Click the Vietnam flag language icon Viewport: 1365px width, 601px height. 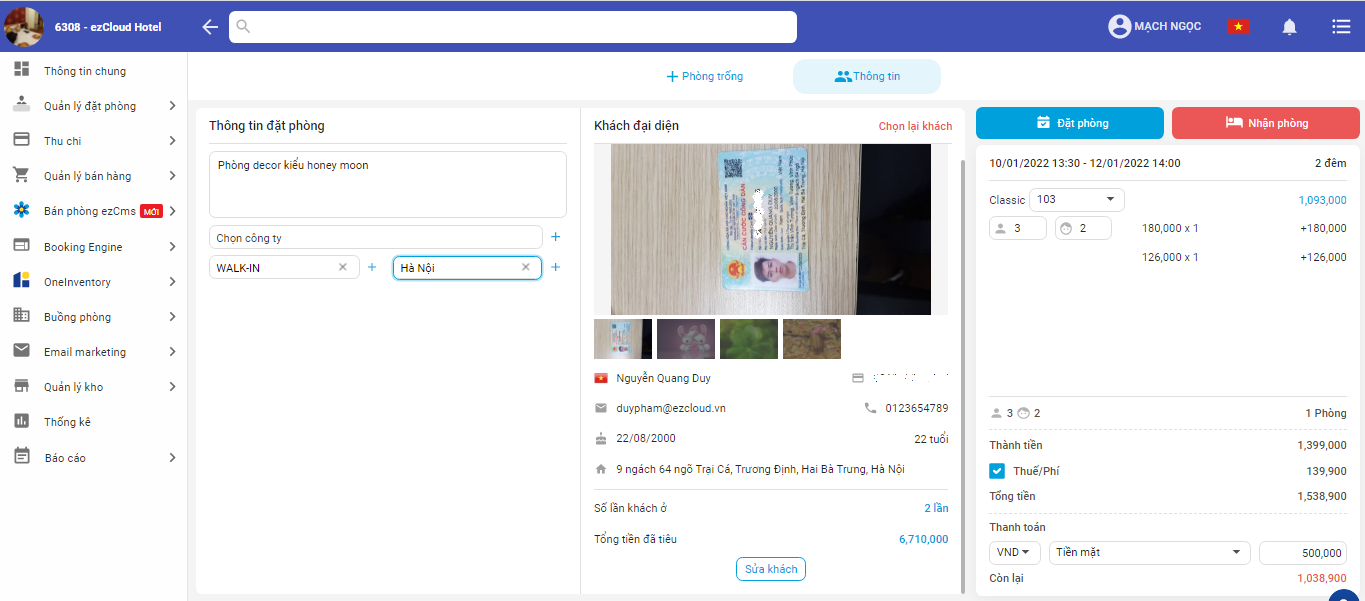pos(1238,27)
